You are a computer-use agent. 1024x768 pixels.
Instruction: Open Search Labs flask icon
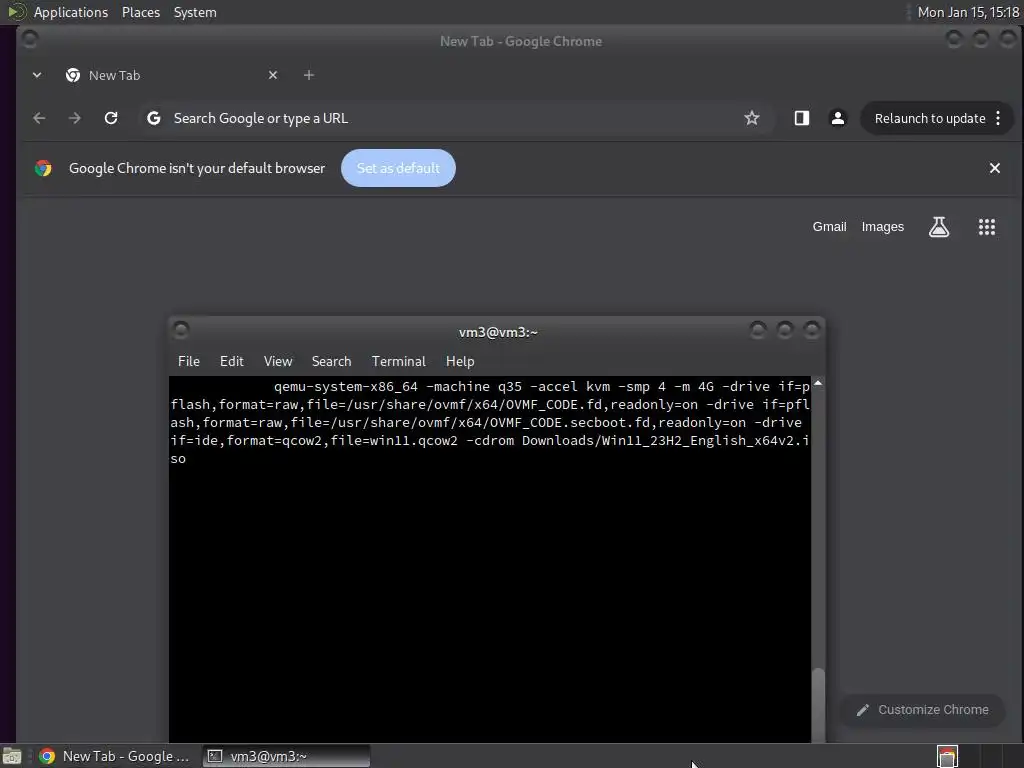(939, 227)
